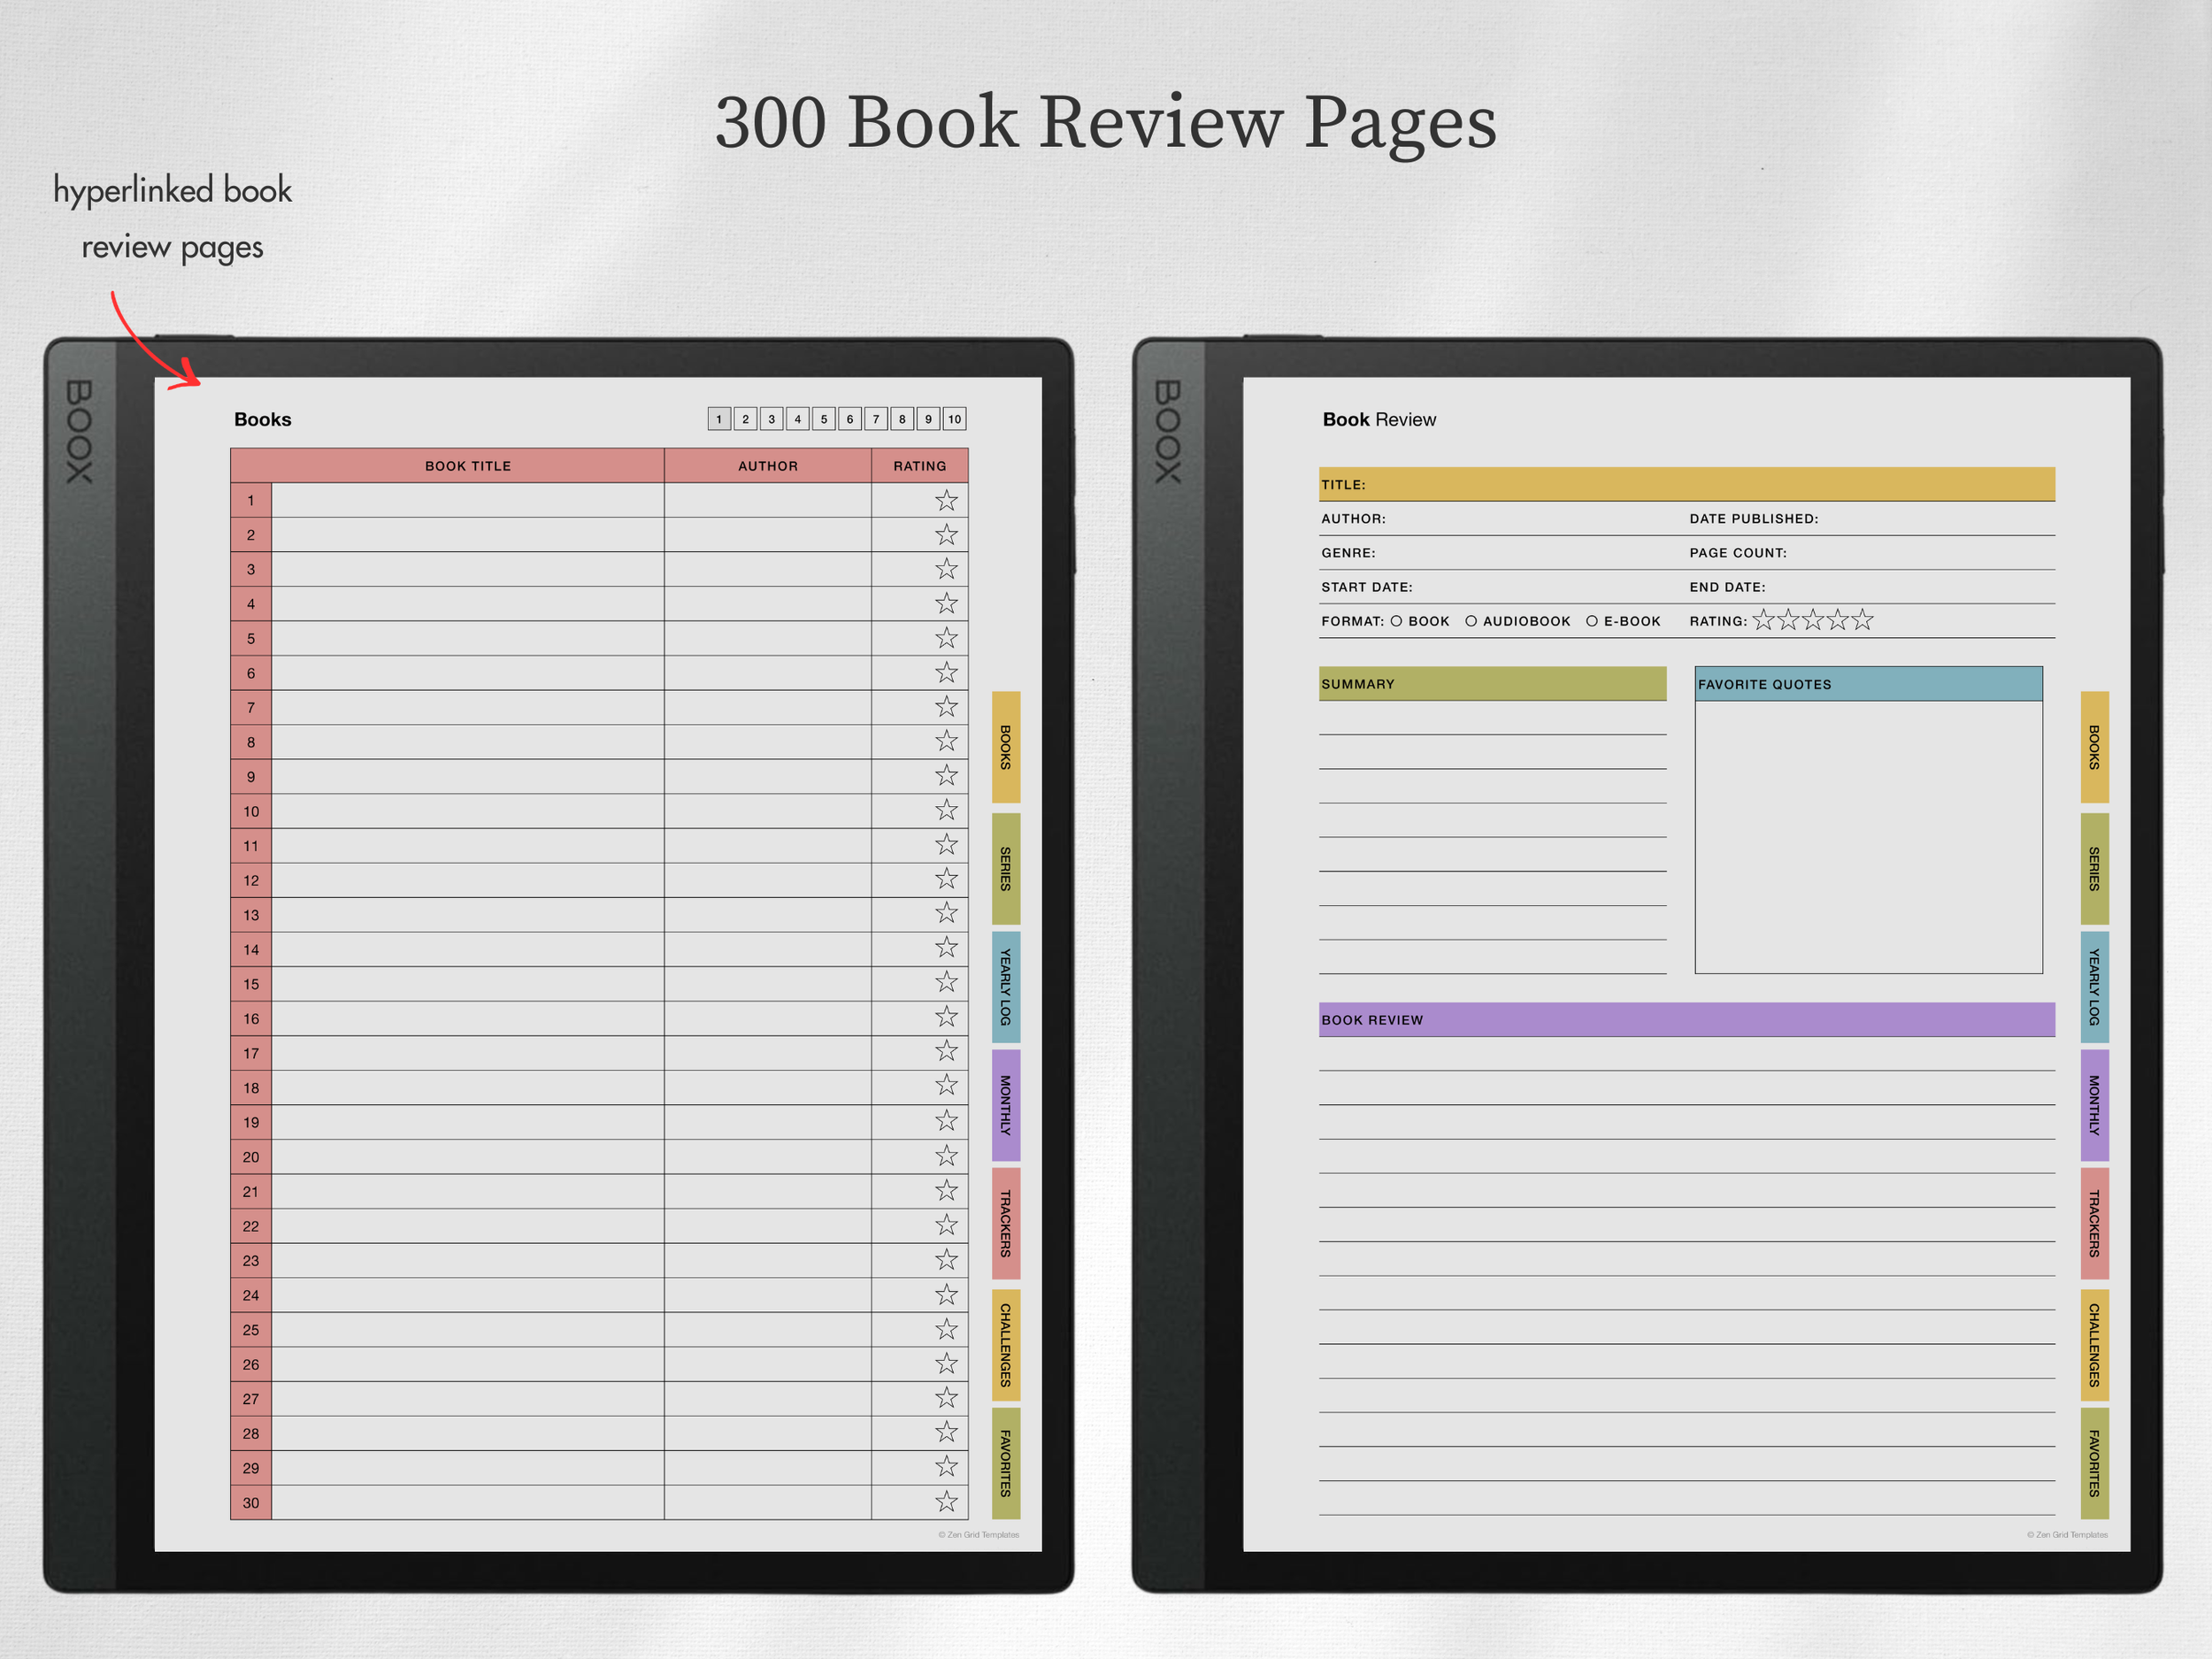Tap inside the FAVORITE QUOTES box
The width and height of the screenshot is (2212, 1659).
click(x=1868, y=836)
